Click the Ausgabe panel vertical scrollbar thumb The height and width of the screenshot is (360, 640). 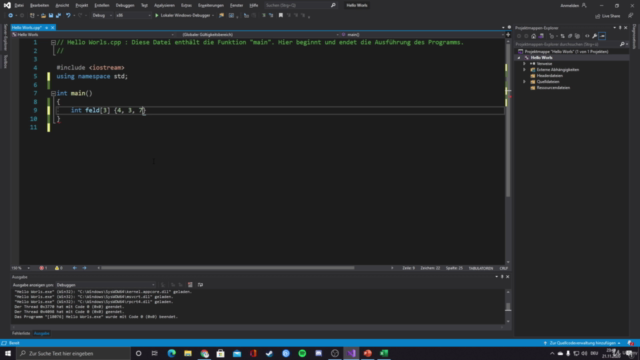tap(508, 307)
